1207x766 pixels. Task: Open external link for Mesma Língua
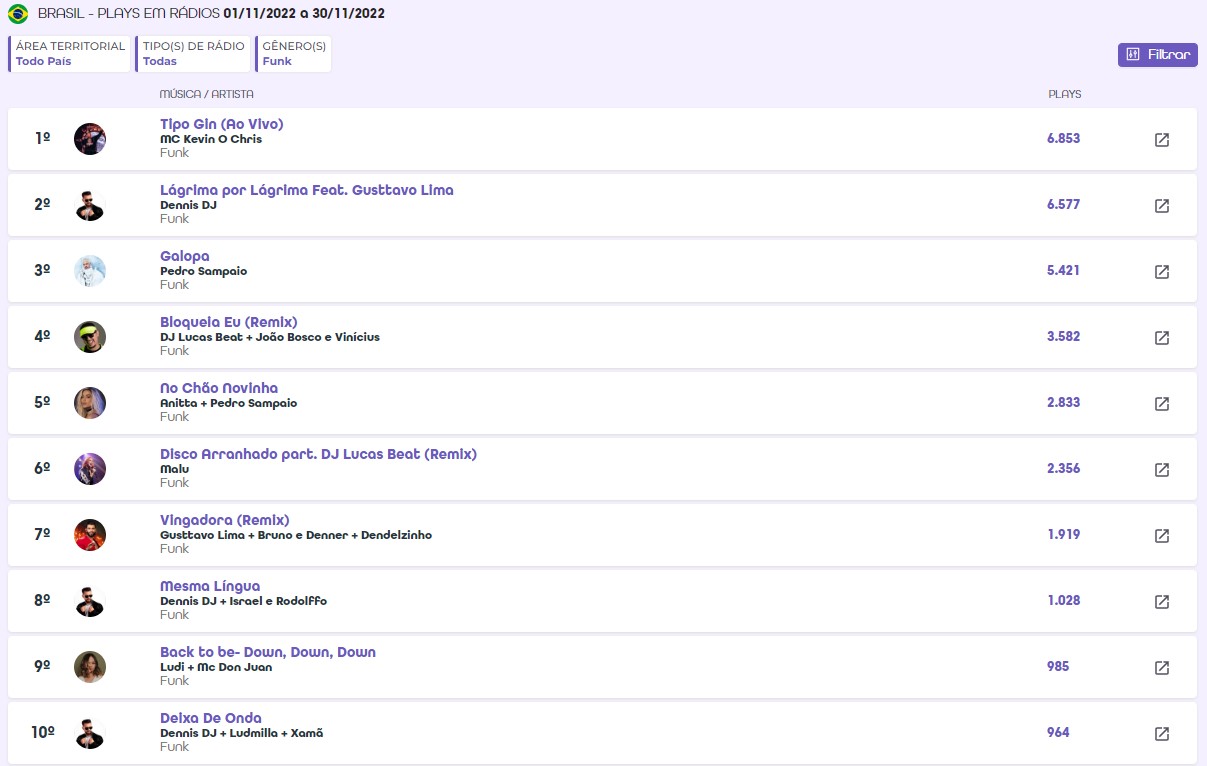1162,602
